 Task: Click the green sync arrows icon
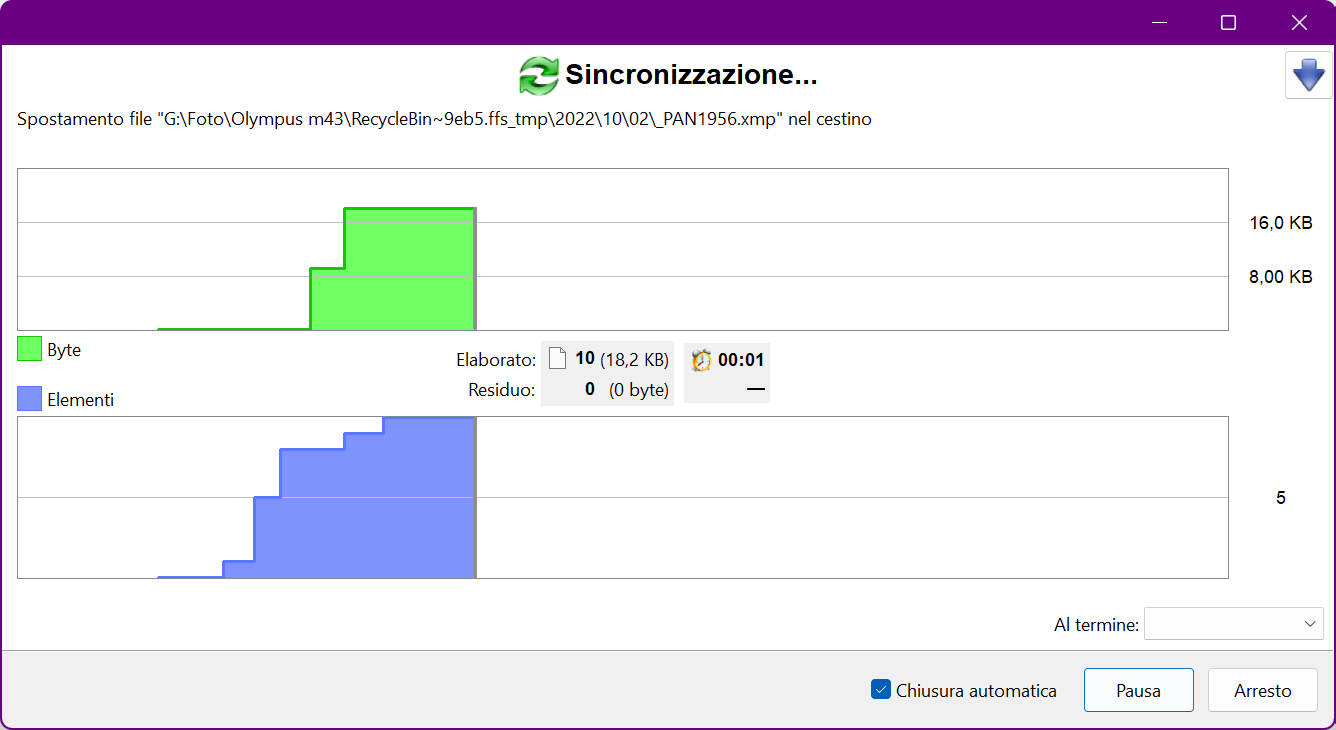tap(536, 74)
